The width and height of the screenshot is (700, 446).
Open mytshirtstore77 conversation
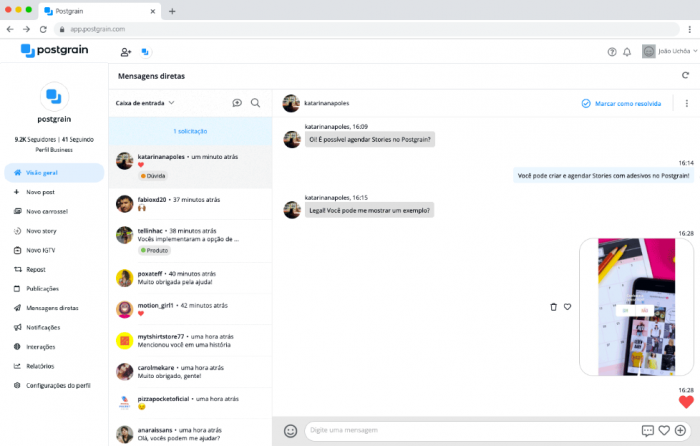coord(190,341)
